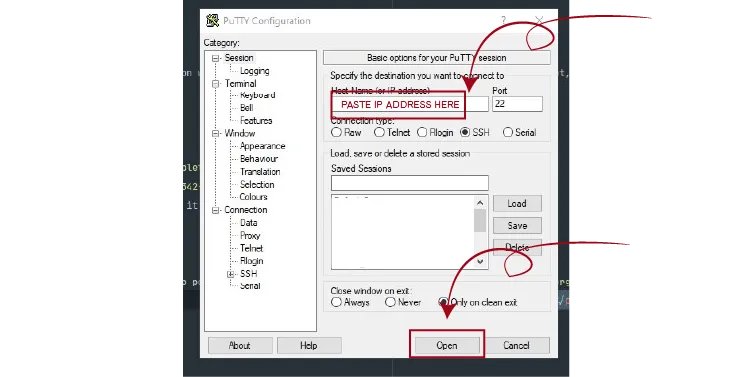The height and width of the screenshot is (377, 752).
Task: Open the Proxy settings category
Action: click(x=250, y=236)
